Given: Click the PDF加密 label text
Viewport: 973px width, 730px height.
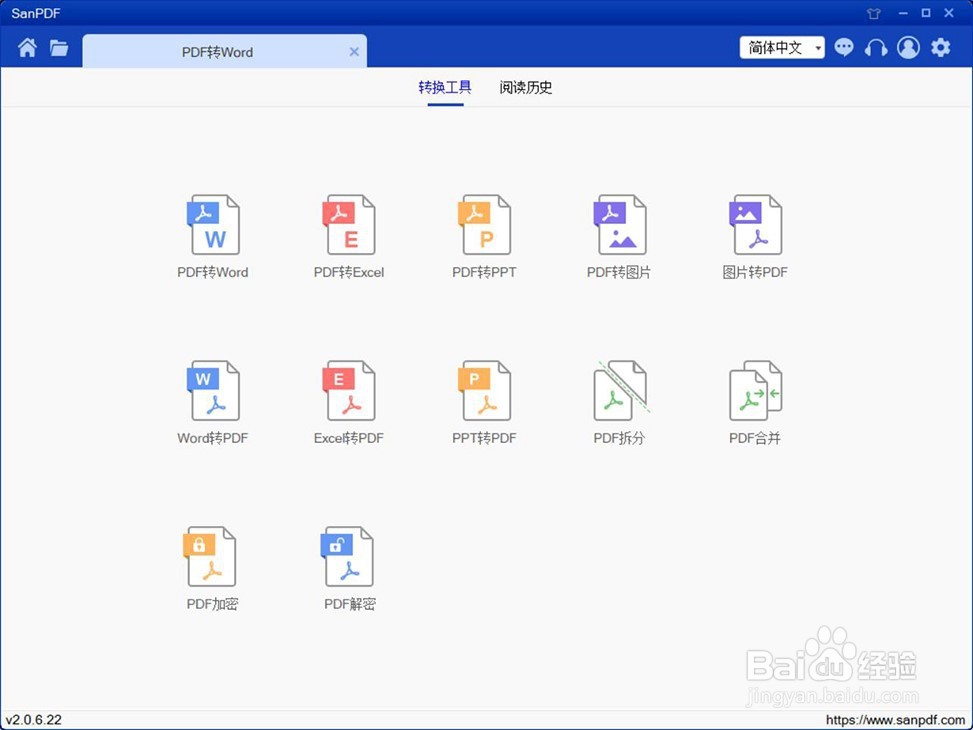Looking at the screenshot, I should tap(212, 604).
